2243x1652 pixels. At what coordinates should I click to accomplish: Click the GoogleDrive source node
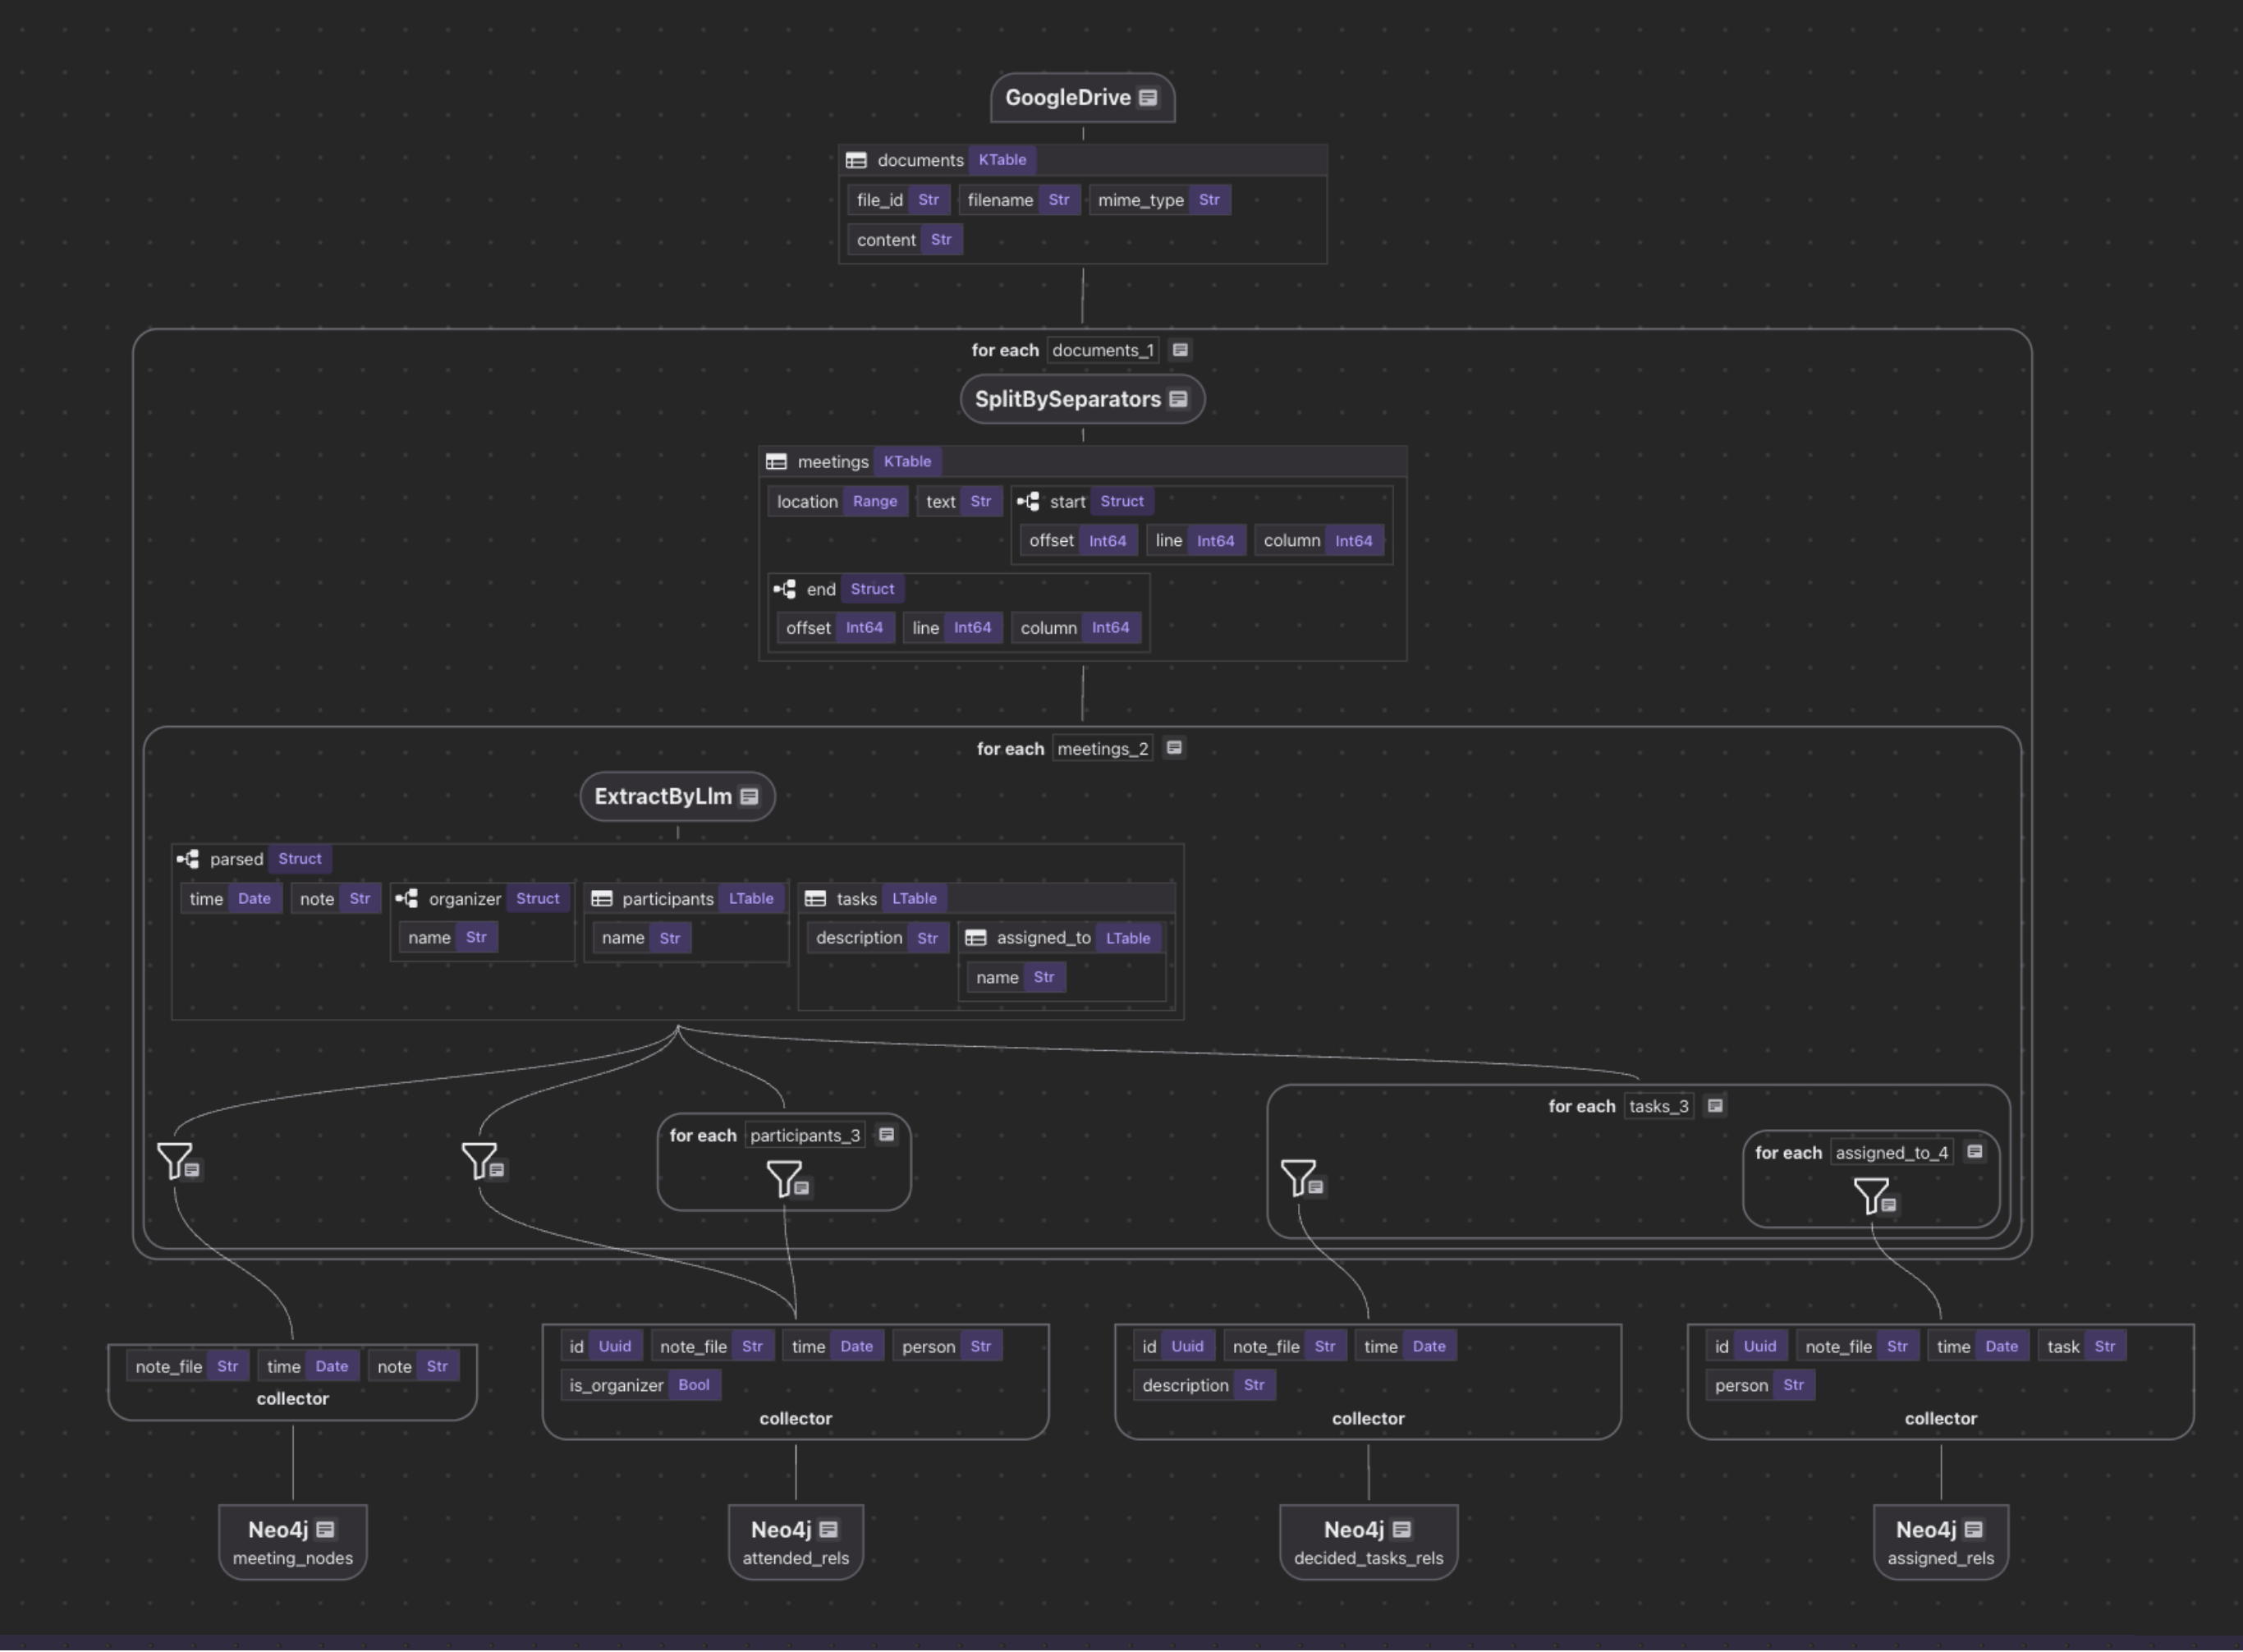[1067, 98]
